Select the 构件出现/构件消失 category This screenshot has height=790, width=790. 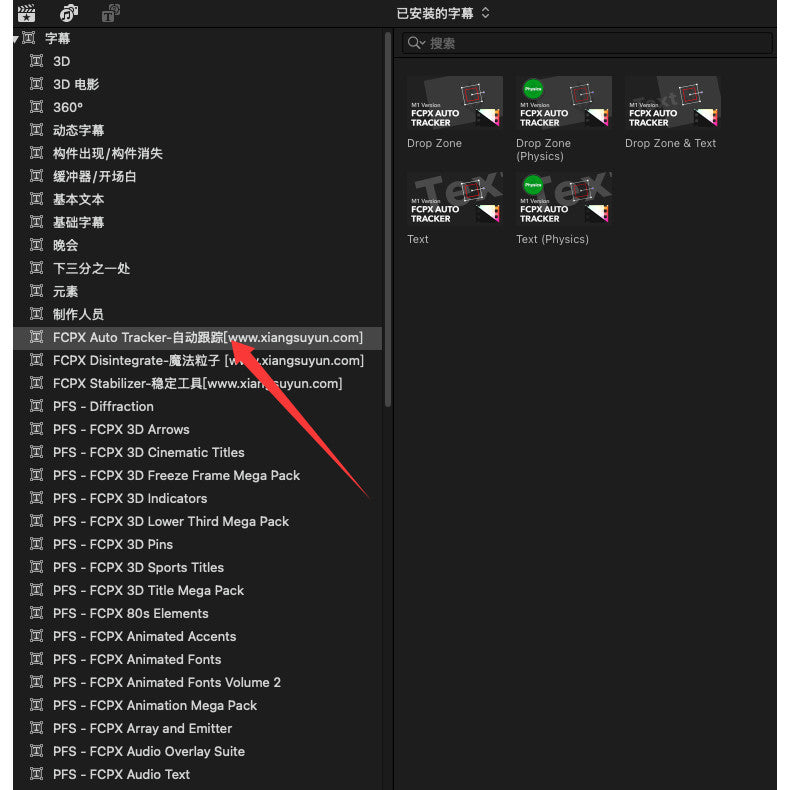[198, 153]
